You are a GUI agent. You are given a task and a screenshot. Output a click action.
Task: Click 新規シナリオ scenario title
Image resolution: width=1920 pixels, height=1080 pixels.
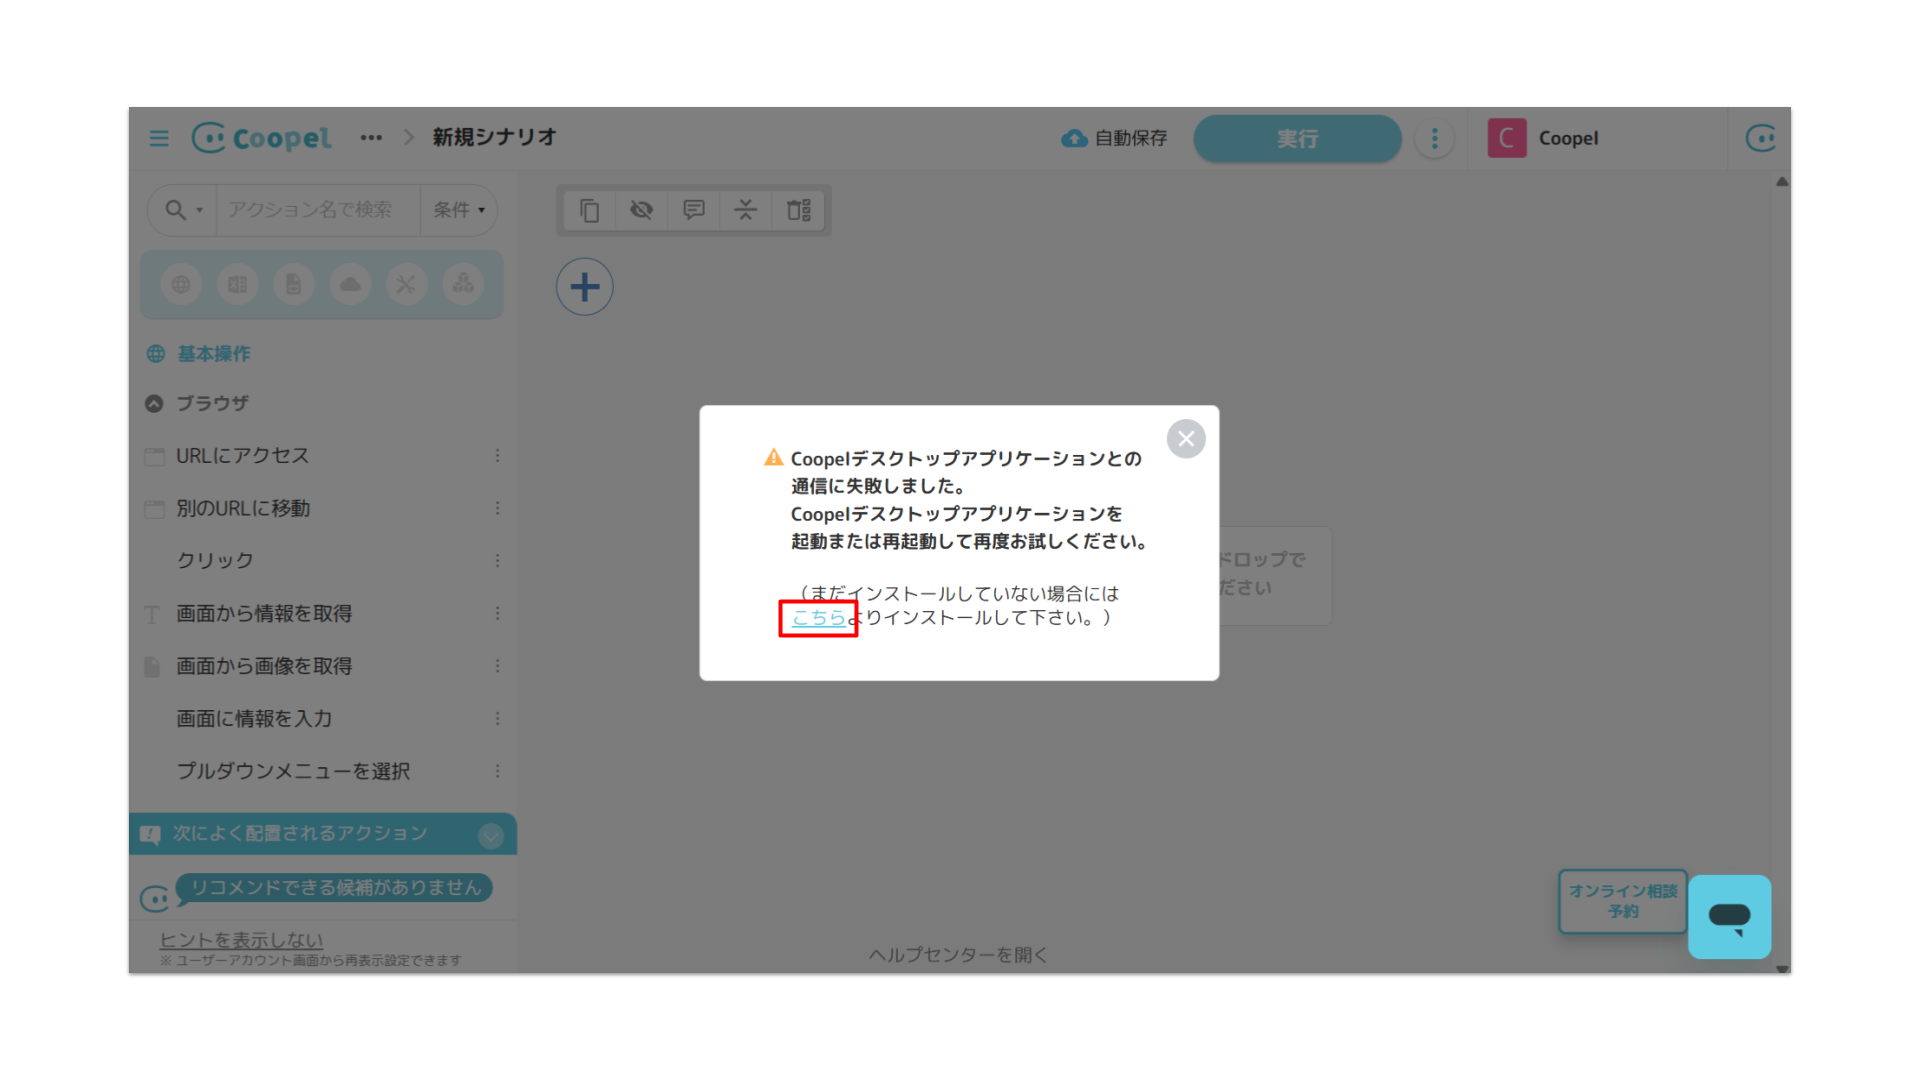pos(494,137)
